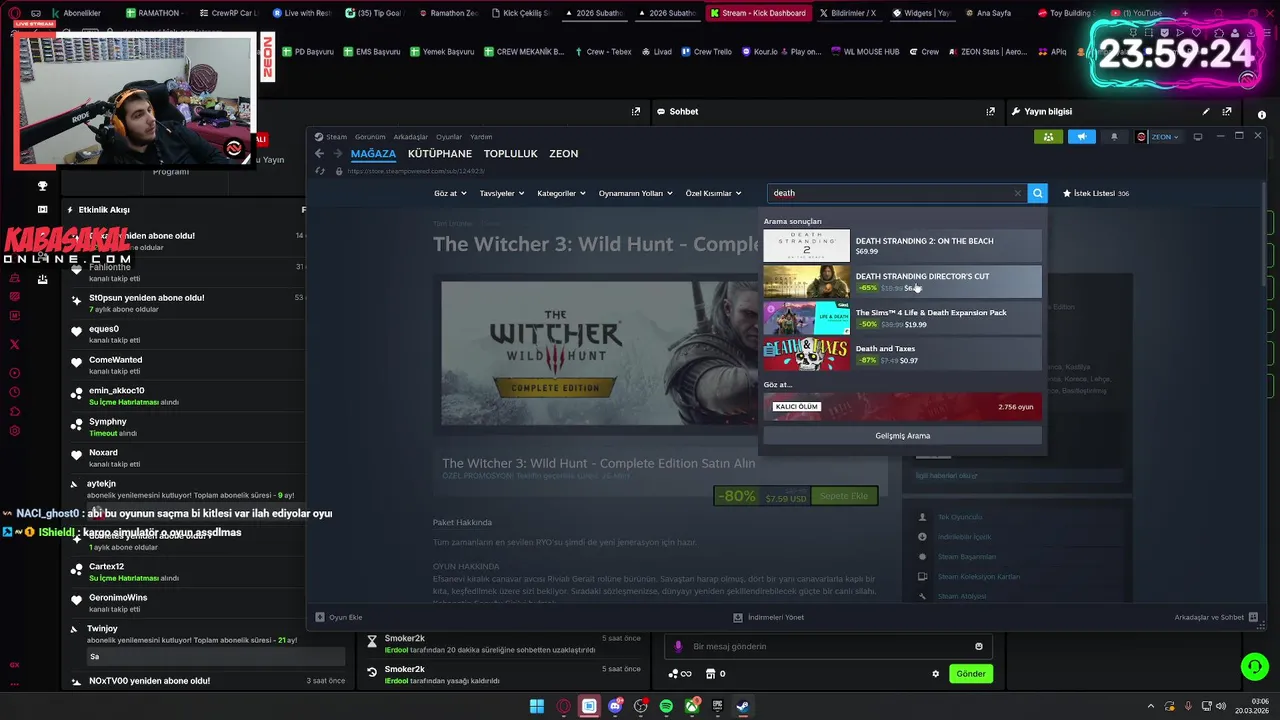Click the green support headset bubble
Screen dimensions: 1280x720
tap(1254, 666)
